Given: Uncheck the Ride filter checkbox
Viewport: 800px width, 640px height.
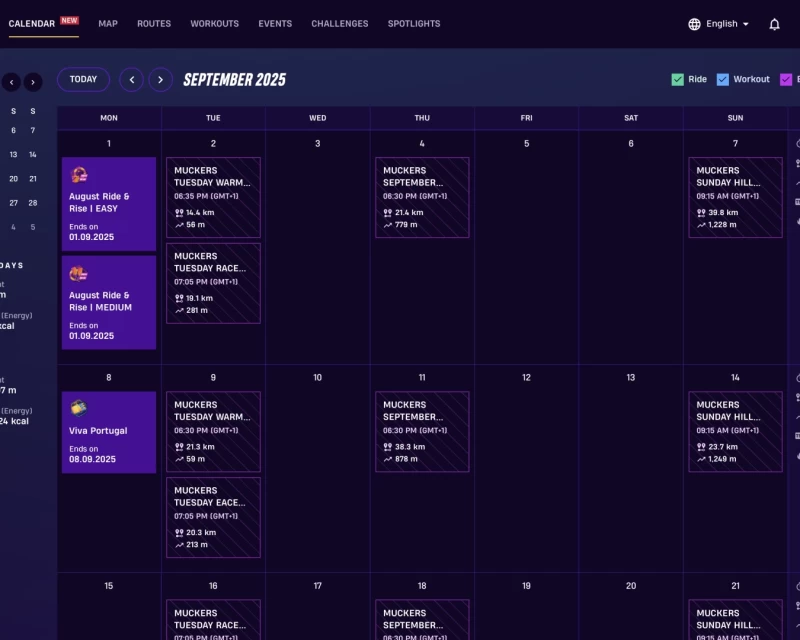Looking at the screenshot, I should (677, 79).
